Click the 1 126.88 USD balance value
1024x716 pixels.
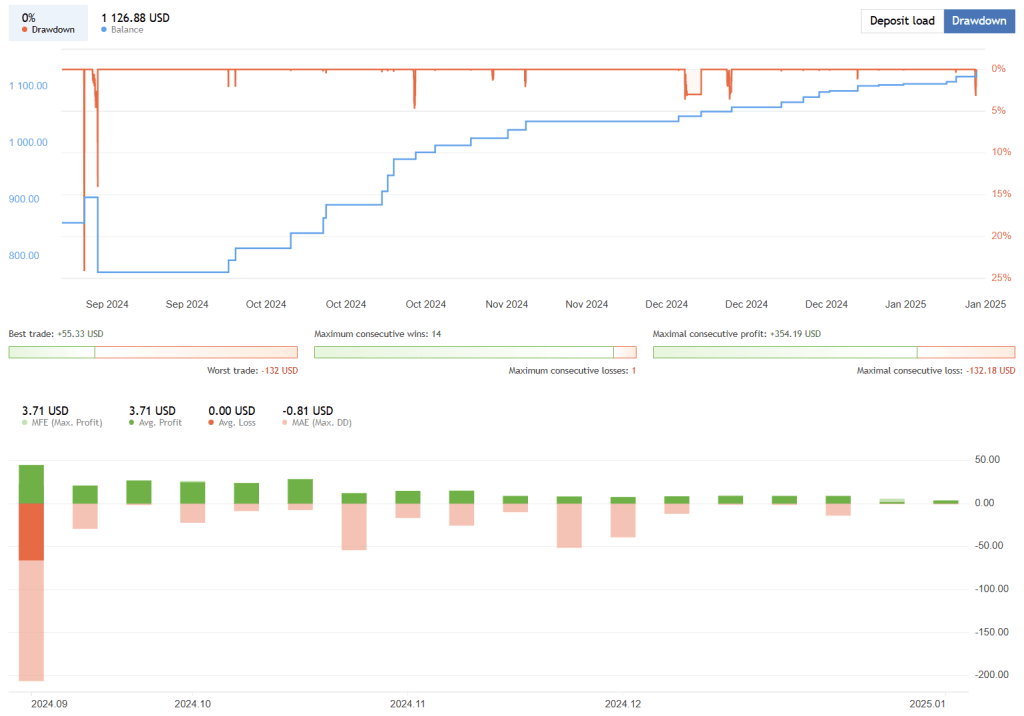[x=135, y=17]
